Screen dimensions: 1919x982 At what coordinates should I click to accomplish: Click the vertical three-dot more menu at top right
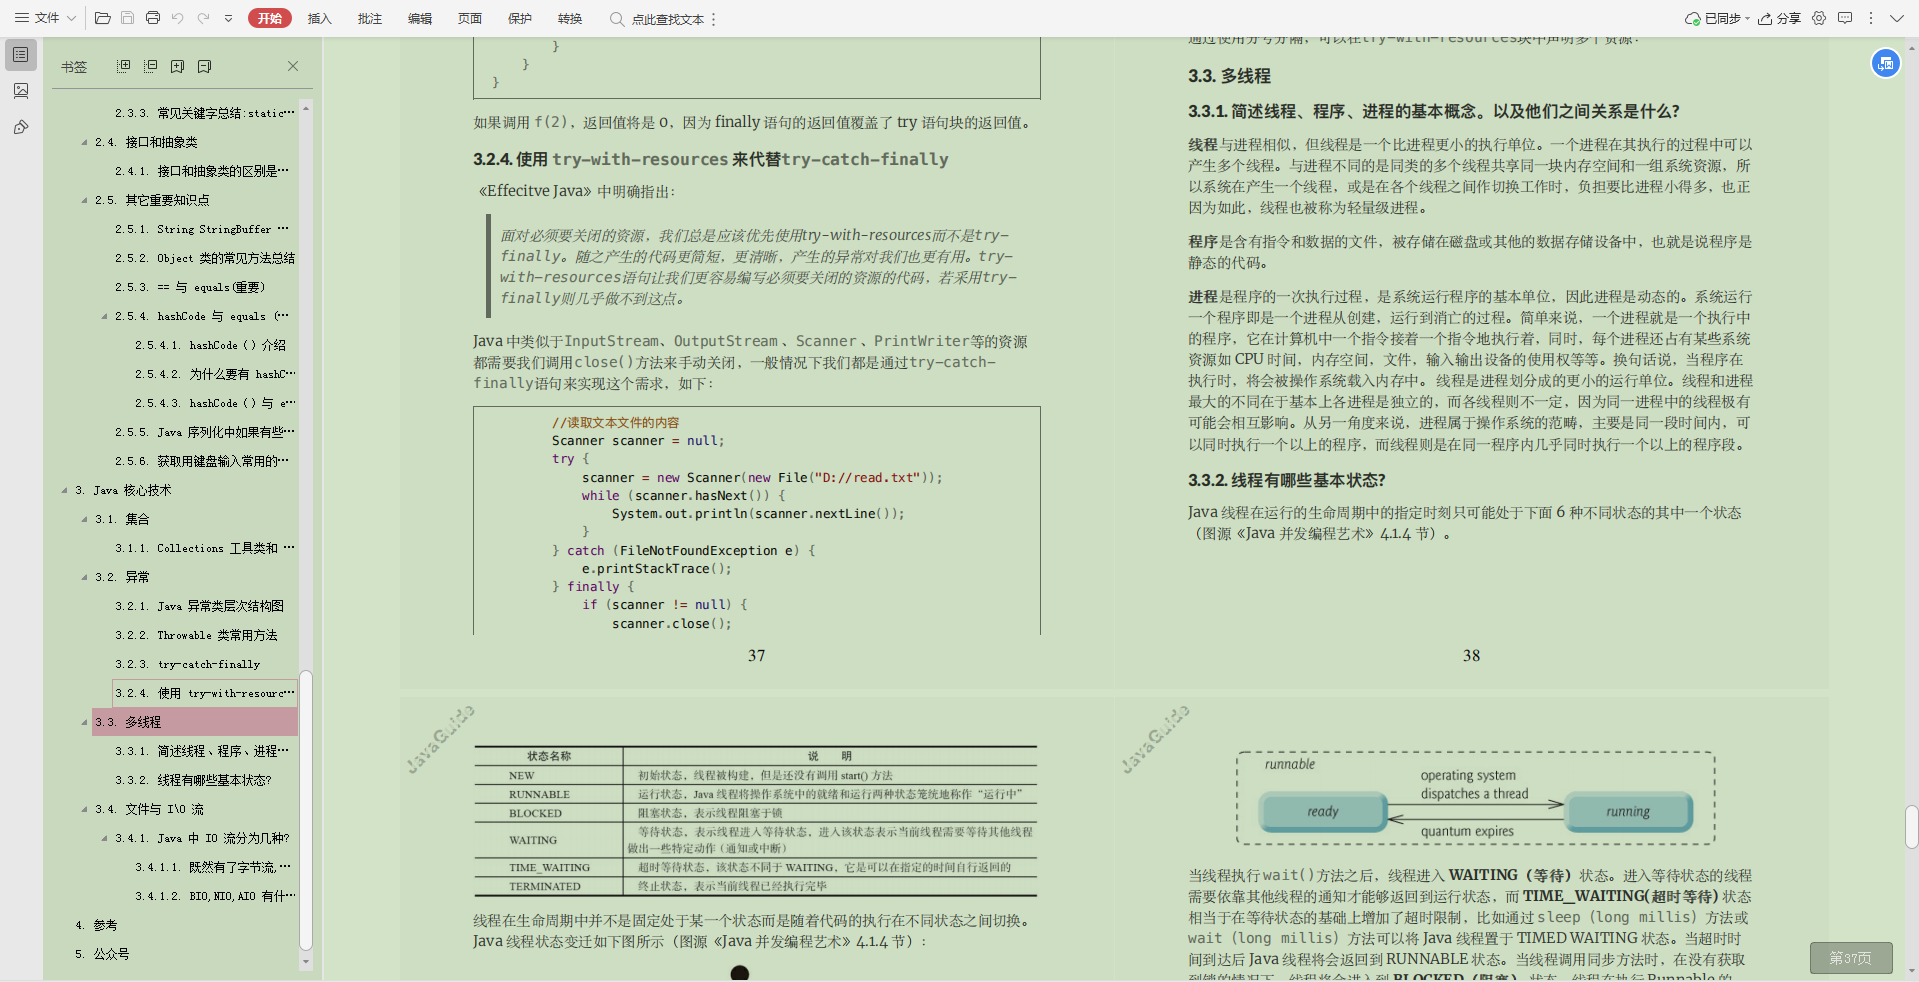tap(1871, 18)
